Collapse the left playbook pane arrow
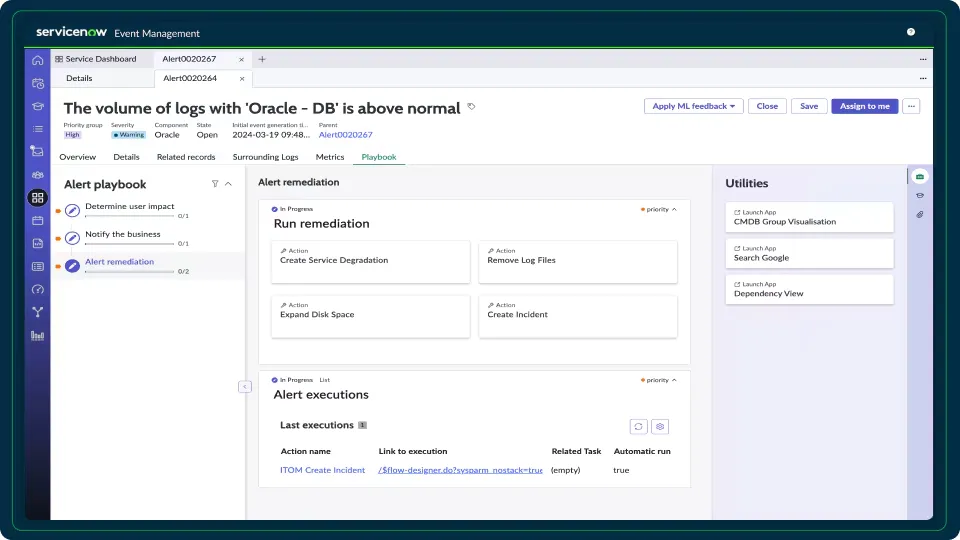The width and height of the screenshot is (960, 540). (245, 386)
